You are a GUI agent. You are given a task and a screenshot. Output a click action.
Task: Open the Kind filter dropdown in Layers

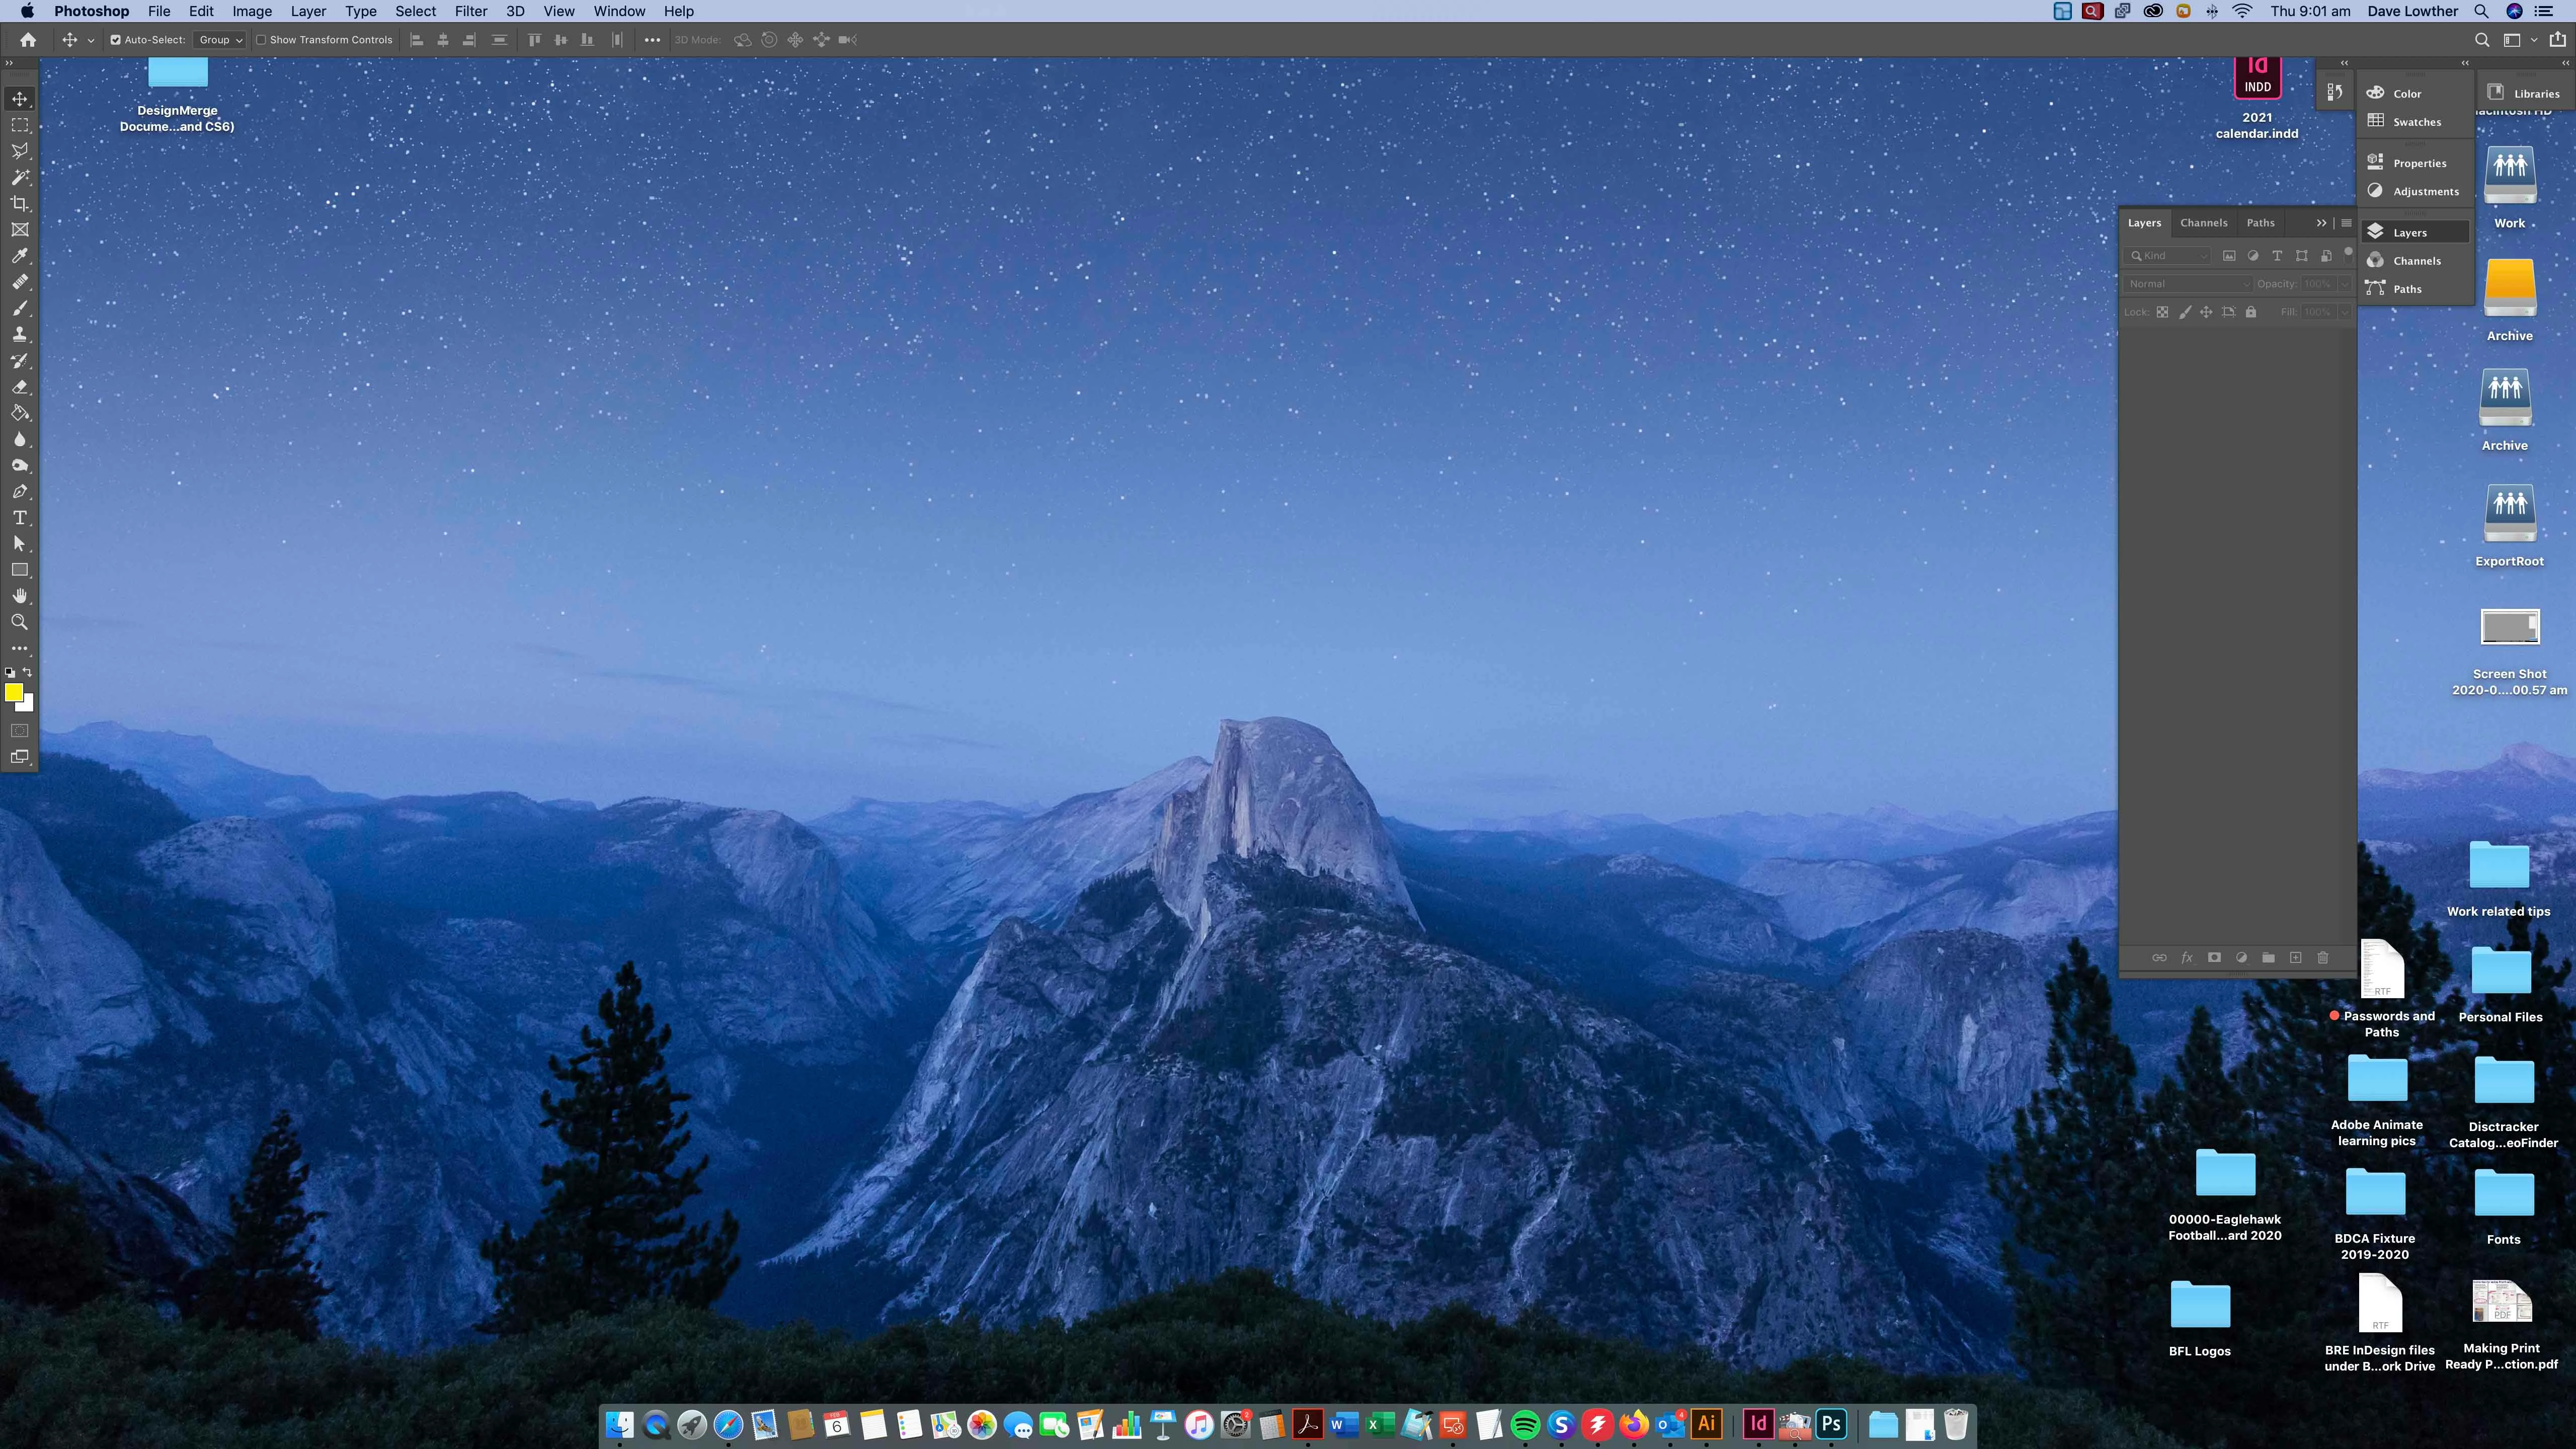point(2168,256)
